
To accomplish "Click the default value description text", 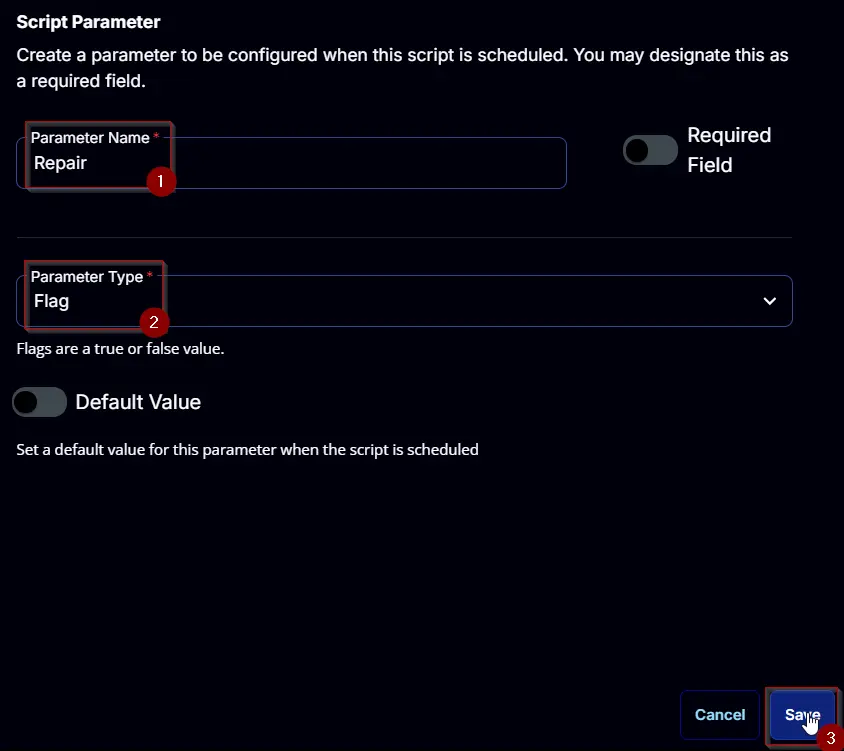I will (x=247, y=450).
